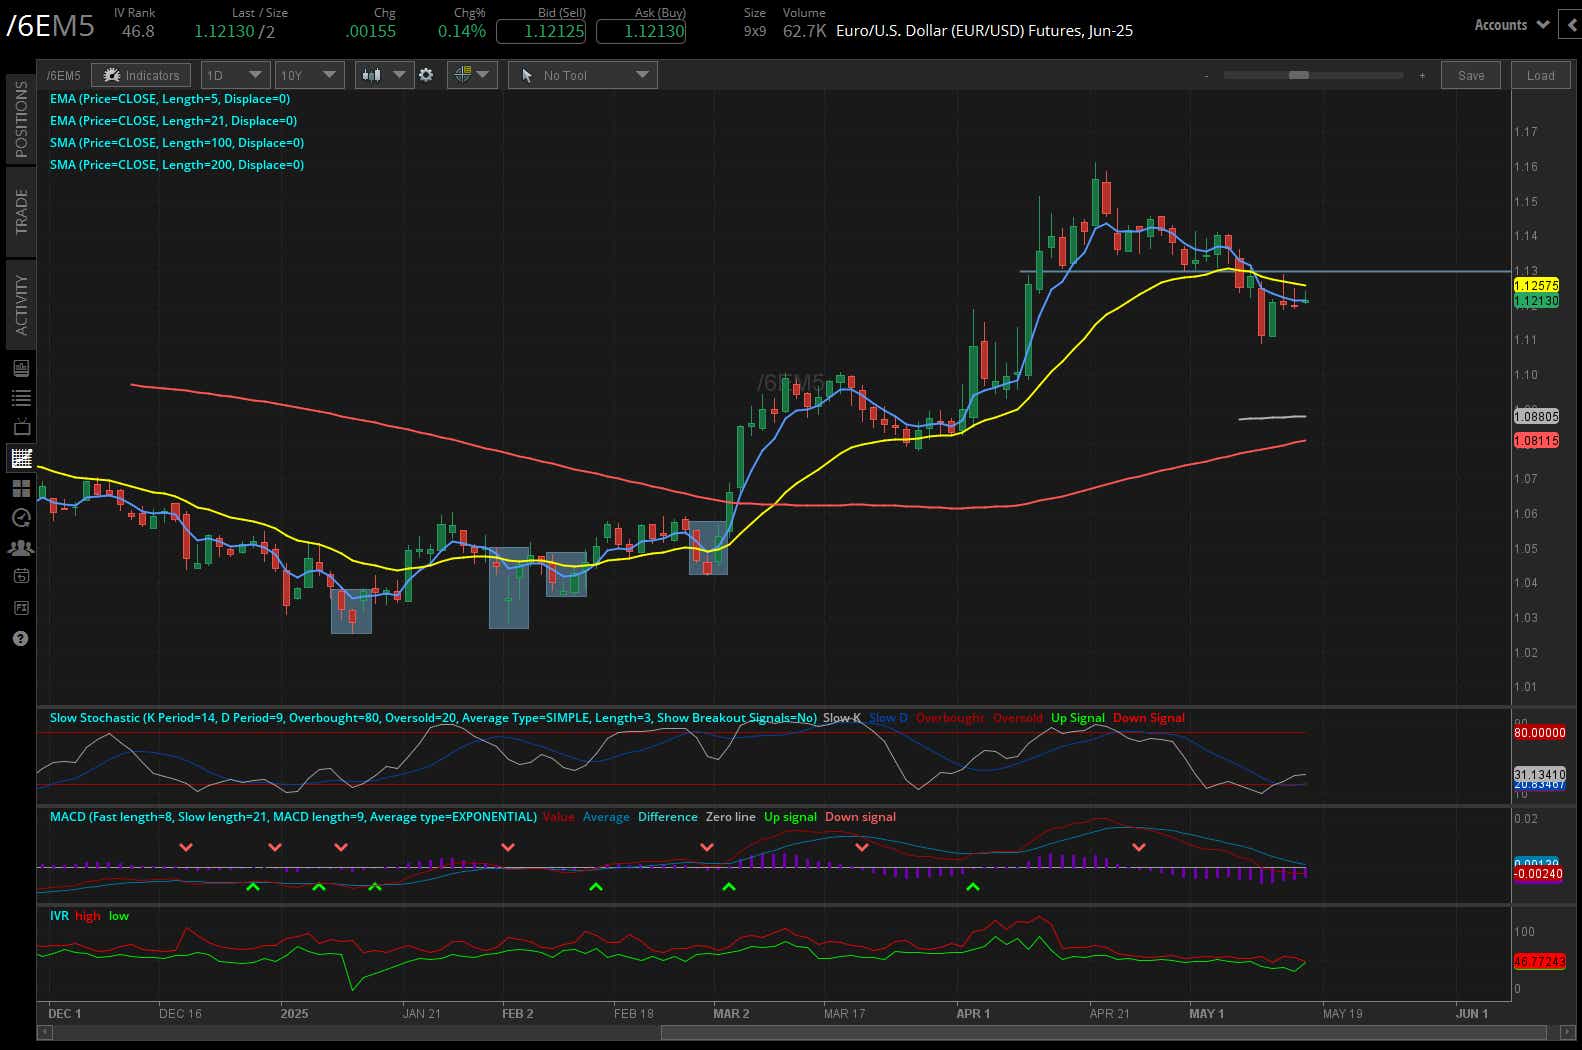Click the Bid (Sell) 1.12125 price button
Viewport: 1582px width, 1050px height.
tap(541, 31)
